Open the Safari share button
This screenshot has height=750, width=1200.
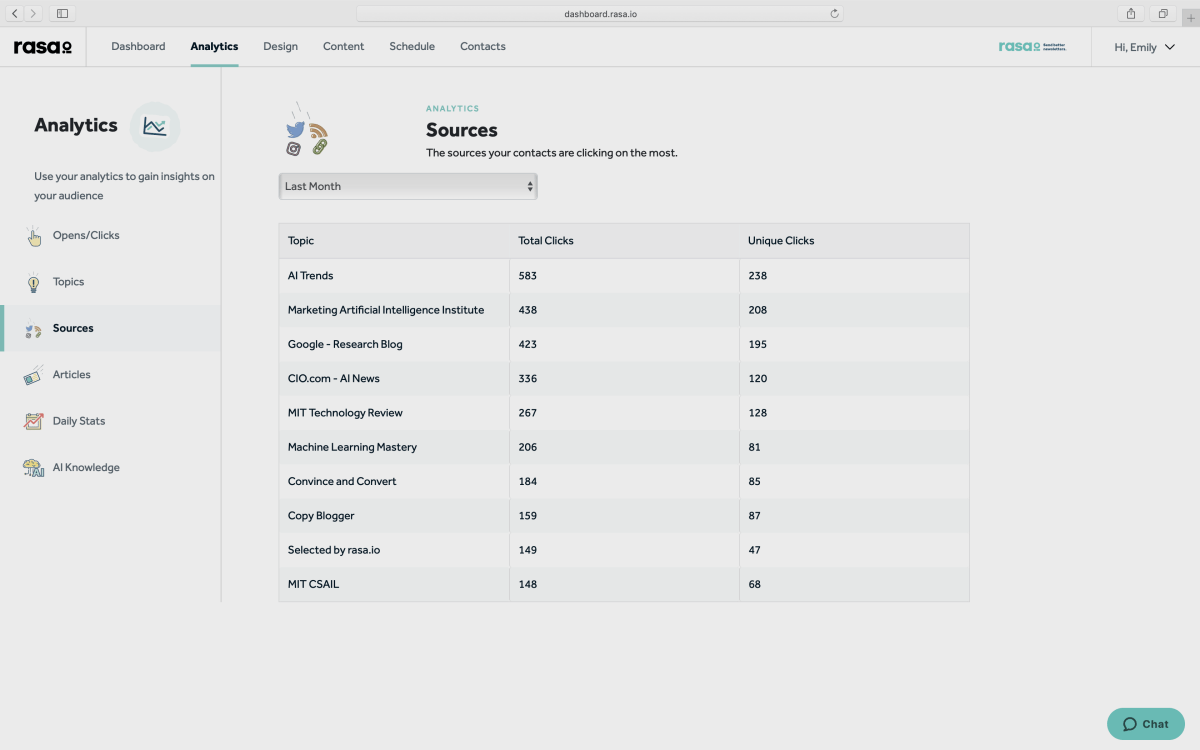pos(1131,13)
